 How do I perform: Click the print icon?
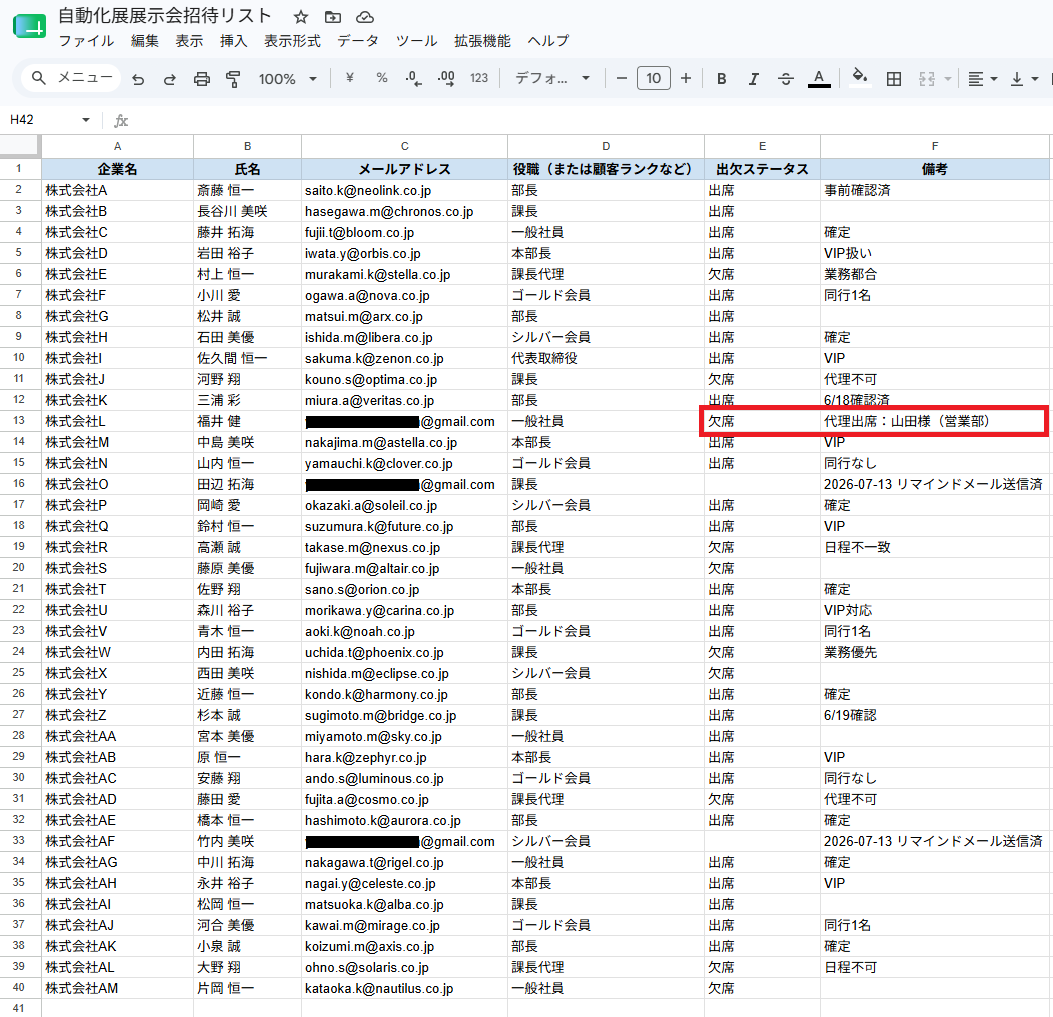[201, 79]
